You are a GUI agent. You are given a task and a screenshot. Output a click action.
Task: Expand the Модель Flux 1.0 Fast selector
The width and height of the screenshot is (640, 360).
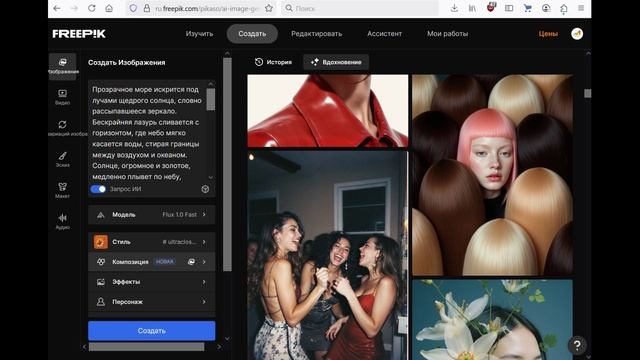click(151, 215)
